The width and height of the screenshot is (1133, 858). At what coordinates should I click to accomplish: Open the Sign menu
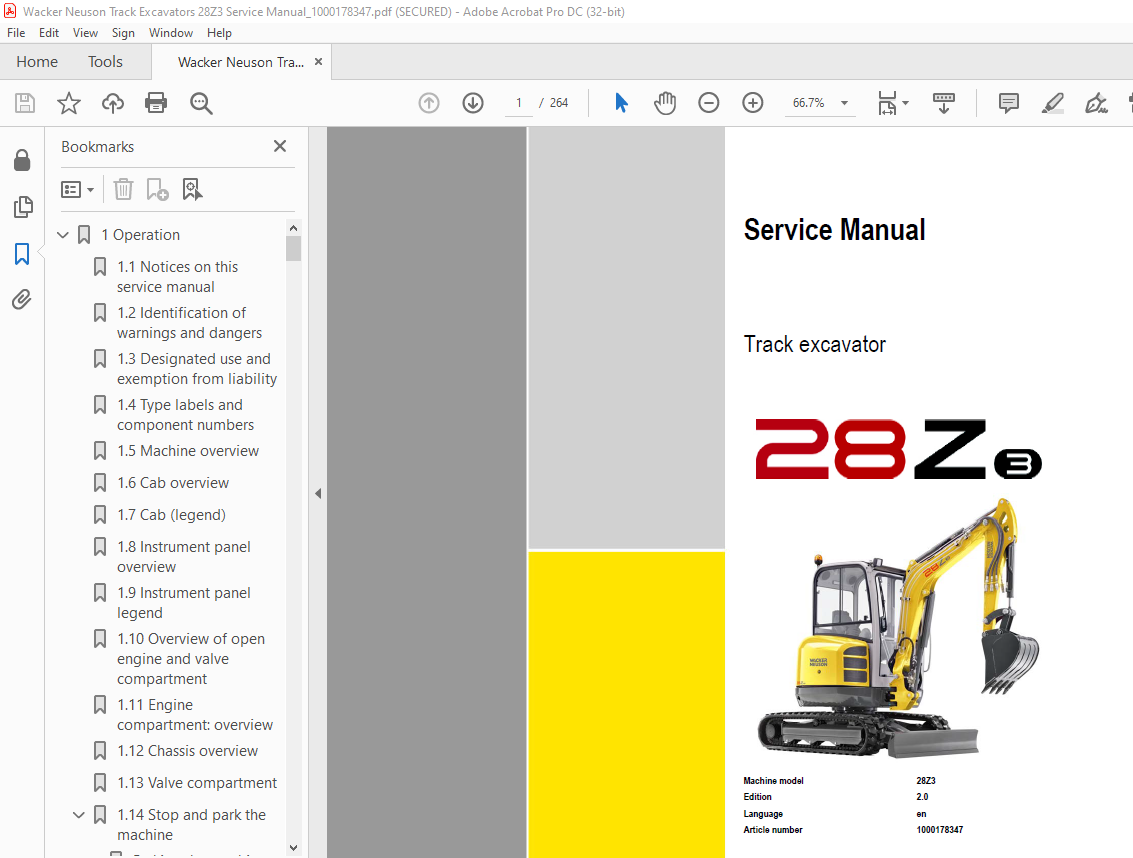(x=124, y=33)
